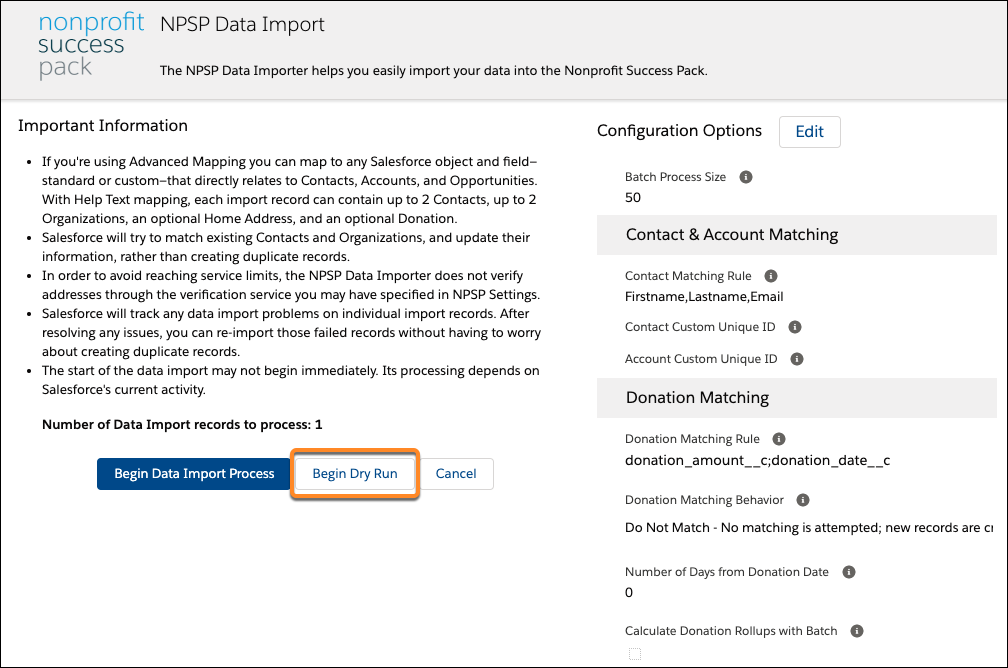Click the NPSP Data Importer description line
This screenshot has width=1008, height=668.
click(x=433, y=71)
